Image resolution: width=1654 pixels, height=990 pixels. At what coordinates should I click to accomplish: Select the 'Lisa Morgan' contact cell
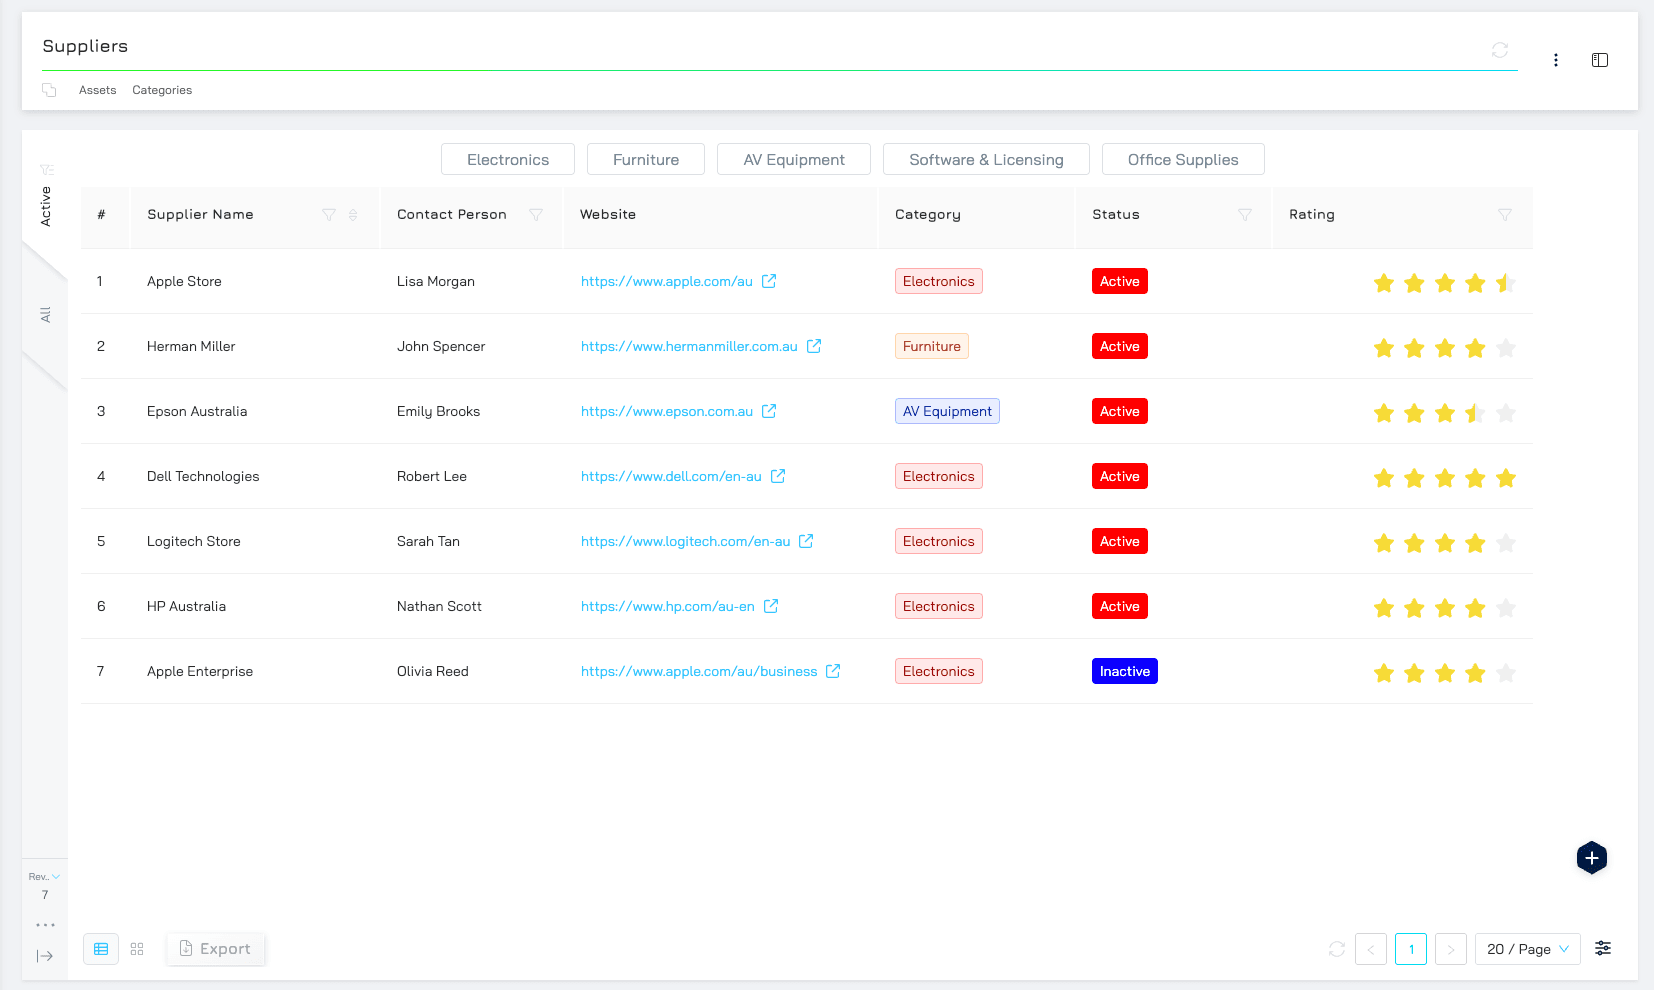[436, 281]
